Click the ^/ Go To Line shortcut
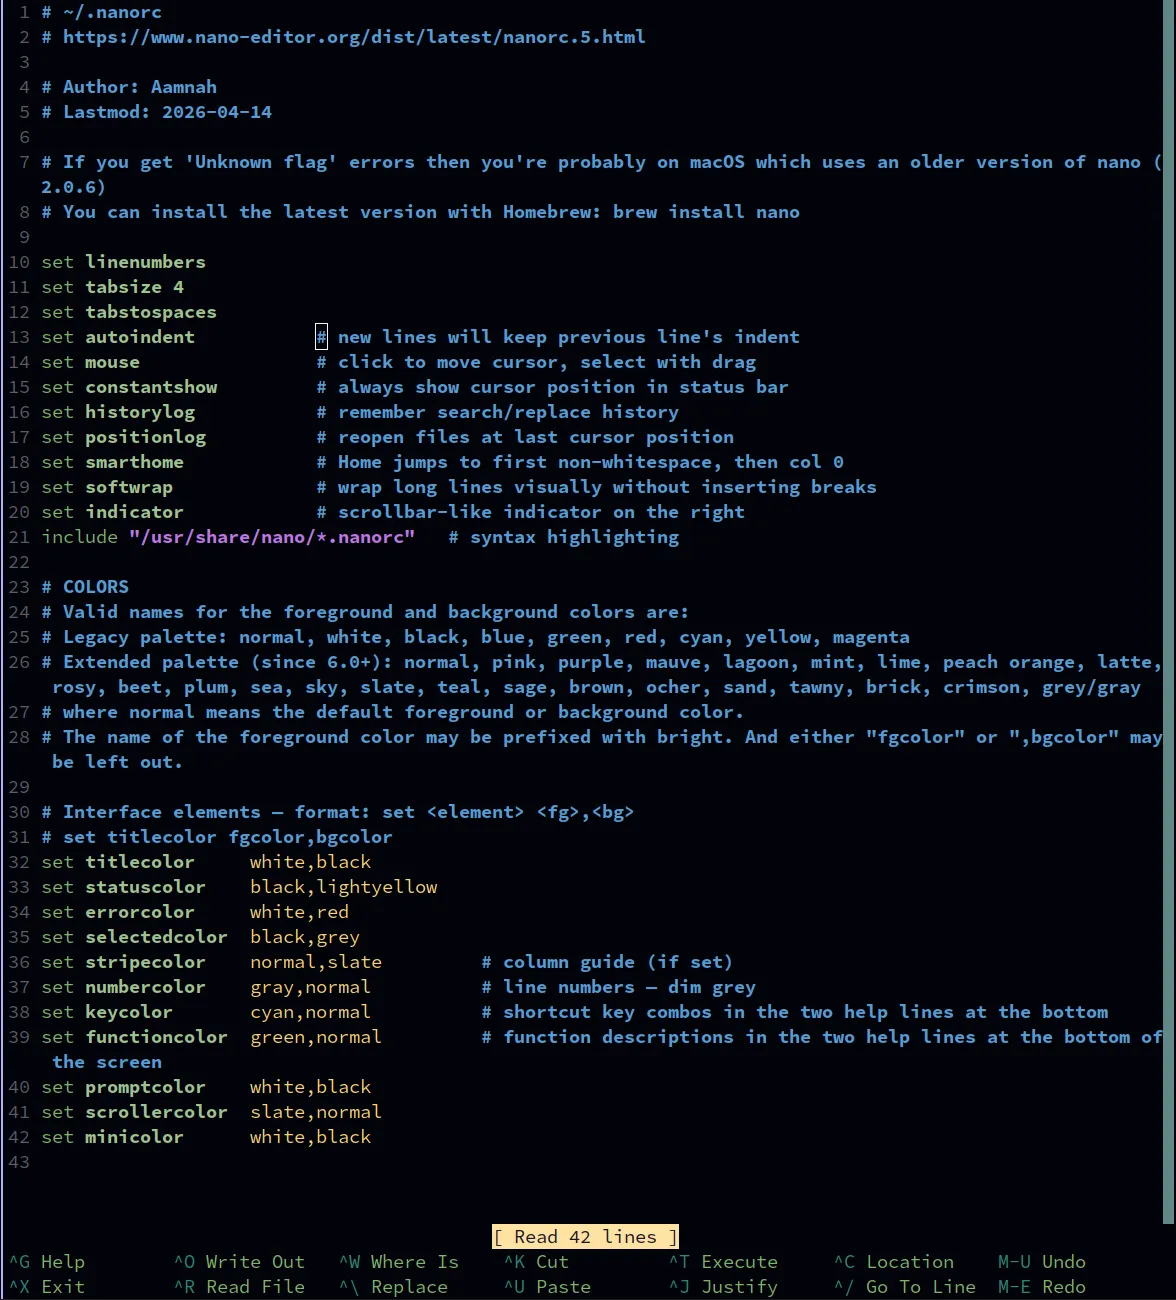This screenshot has height=1300, width=1176. (905, 1287)
